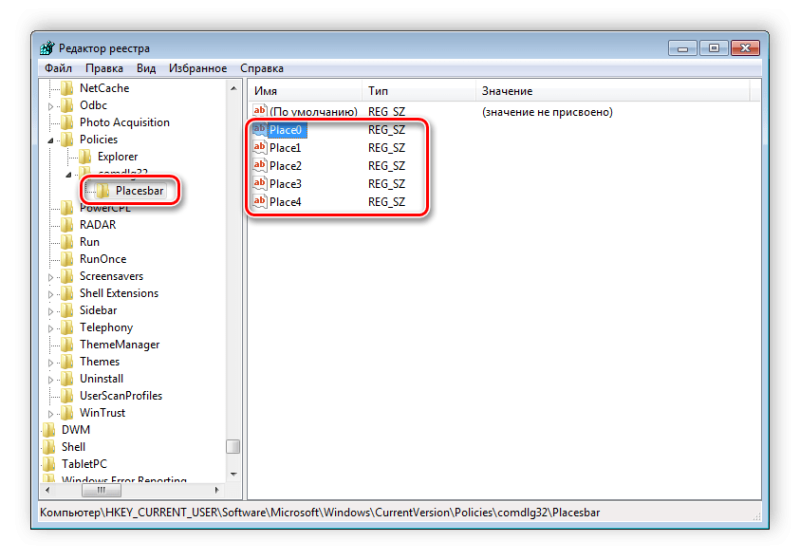800x560 pixels.
Task: Click the Sidebar folder icon
Action: click(67, 311)
